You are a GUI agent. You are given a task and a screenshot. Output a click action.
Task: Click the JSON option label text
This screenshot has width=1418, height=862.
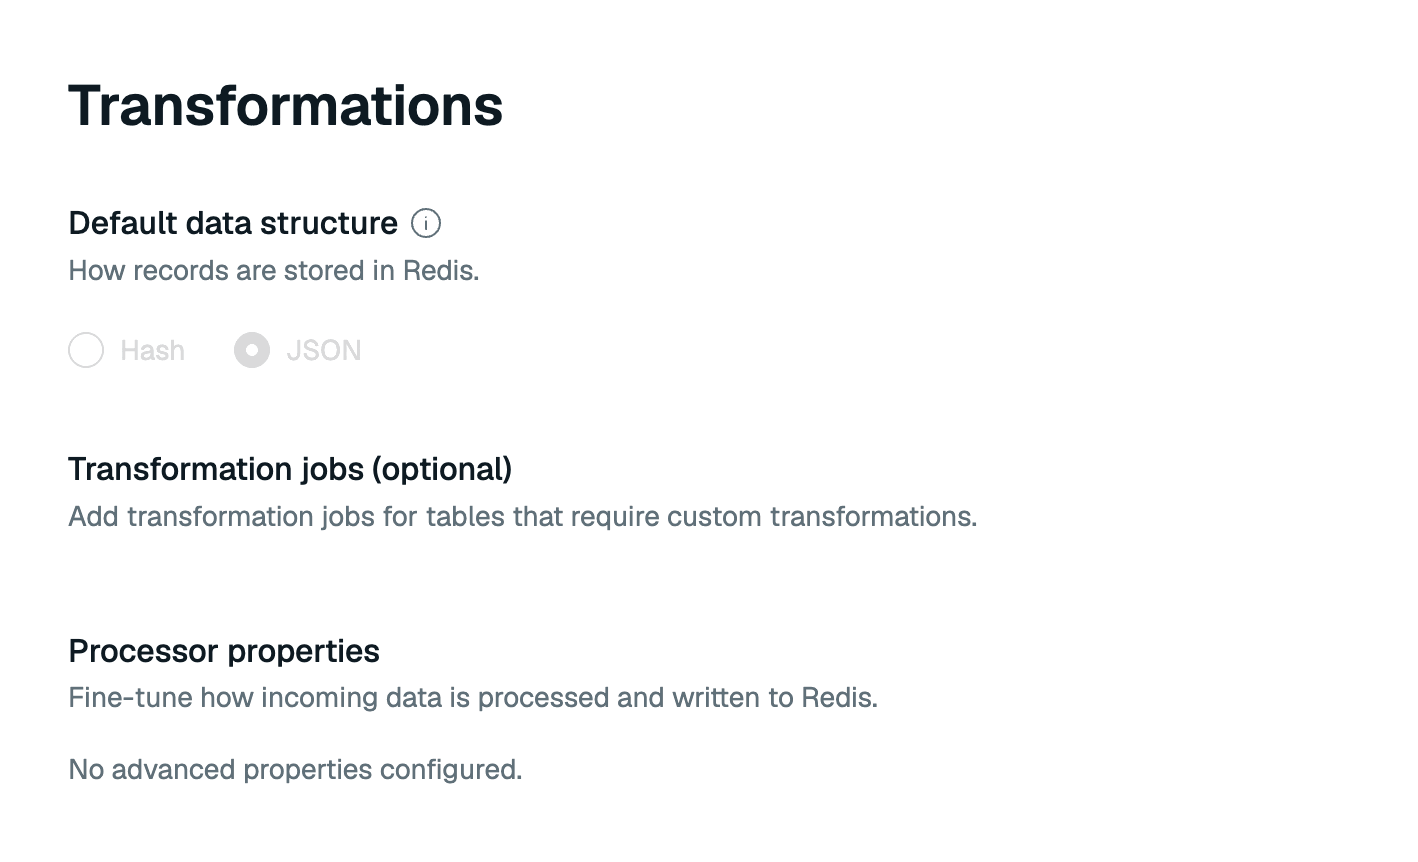[324, 351]
